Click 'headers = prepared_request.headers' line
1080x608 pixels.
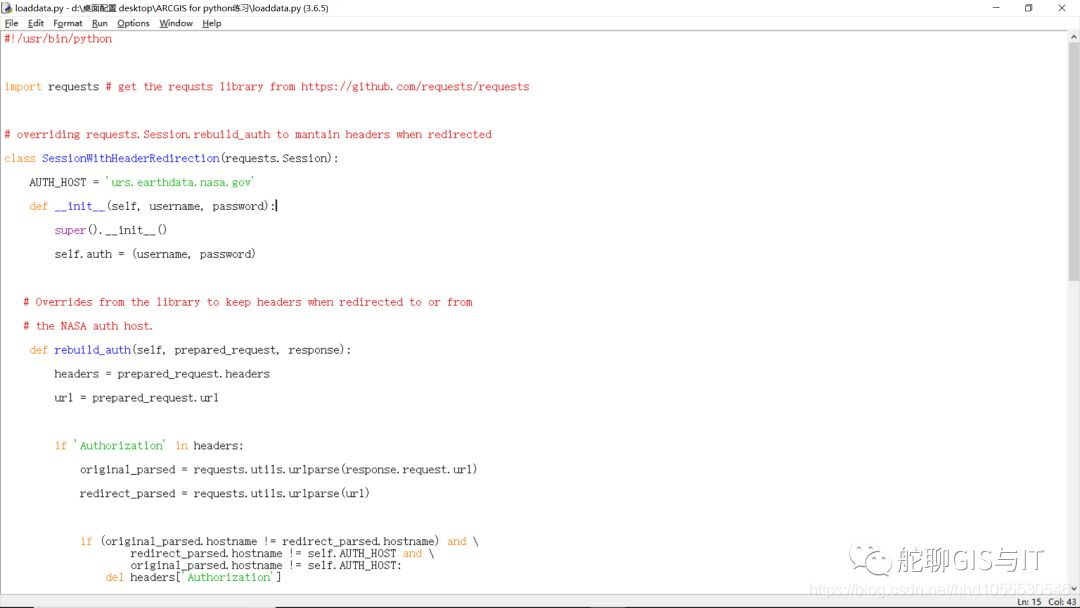(x=162, y=374)
